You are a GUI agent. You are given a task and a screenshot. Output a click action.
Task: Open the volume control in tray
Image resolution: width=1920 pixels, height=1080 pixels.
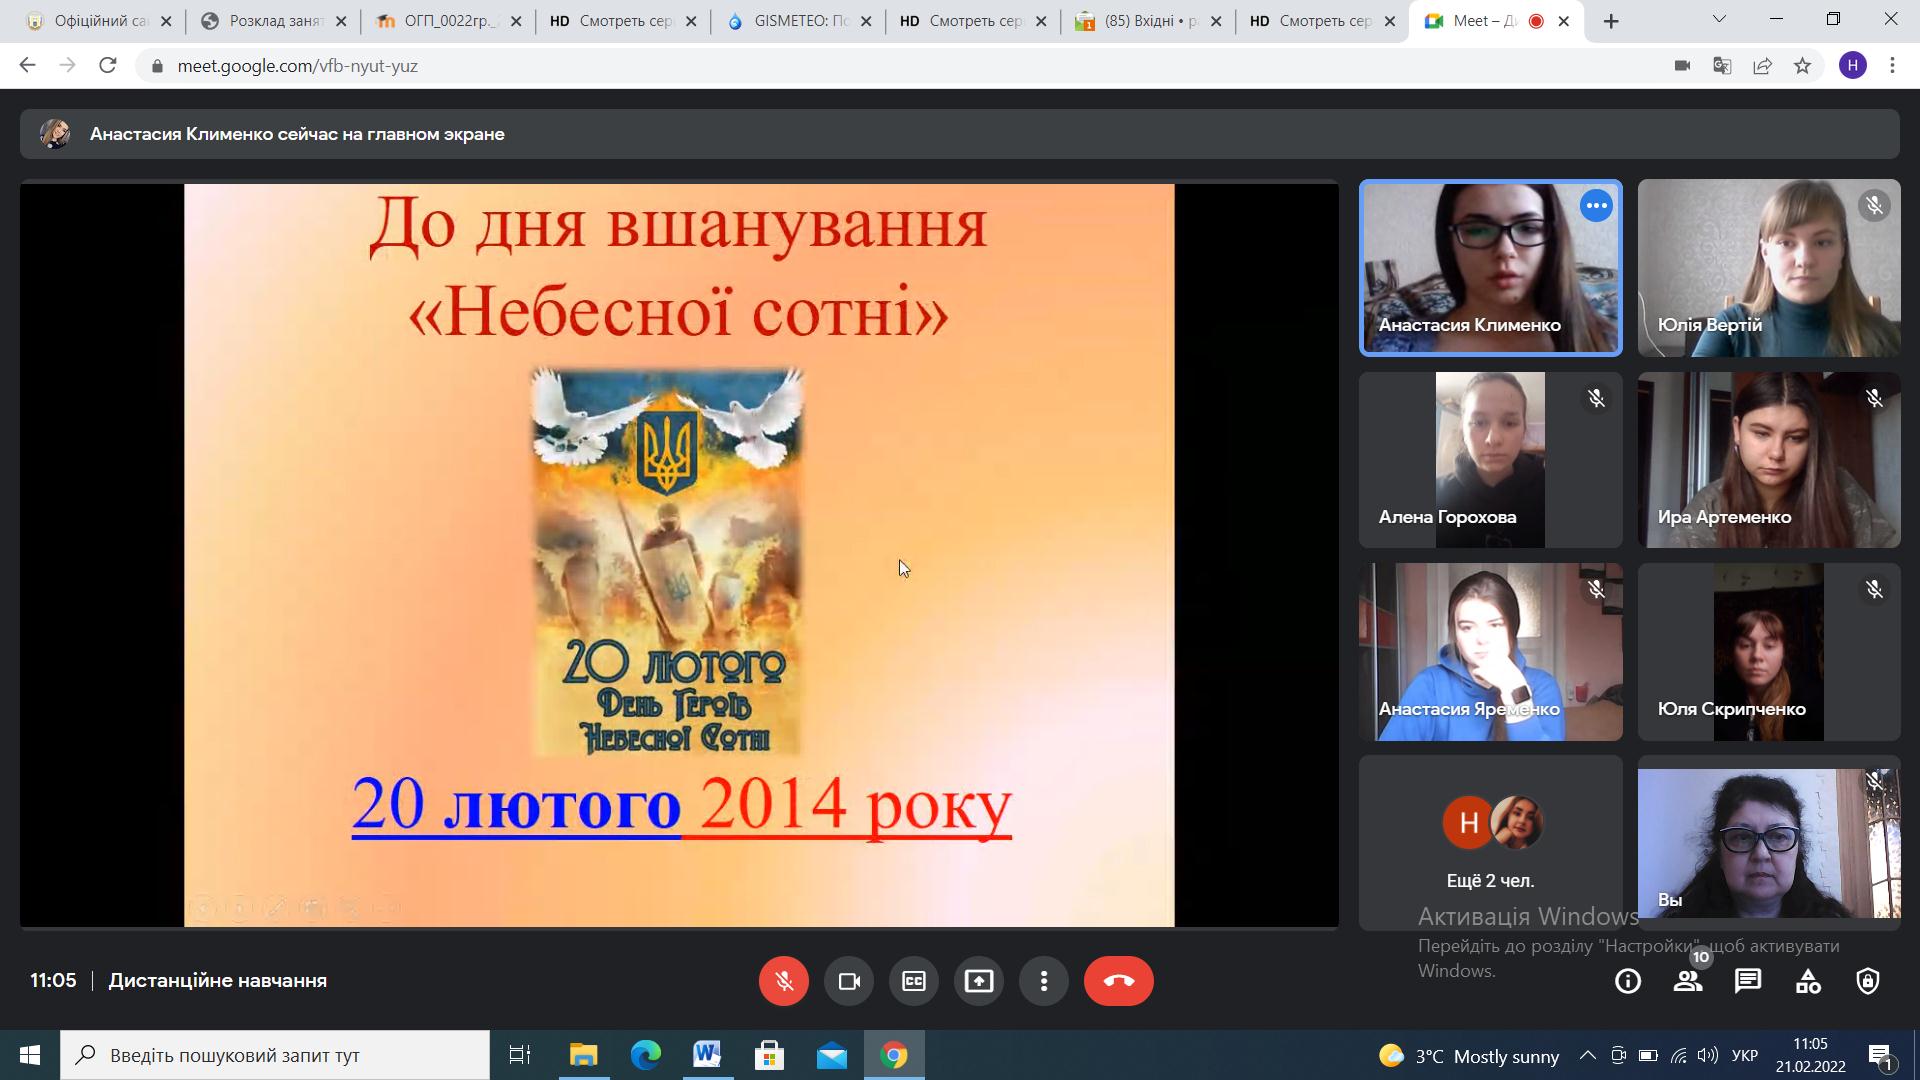click(1708, 1056)
